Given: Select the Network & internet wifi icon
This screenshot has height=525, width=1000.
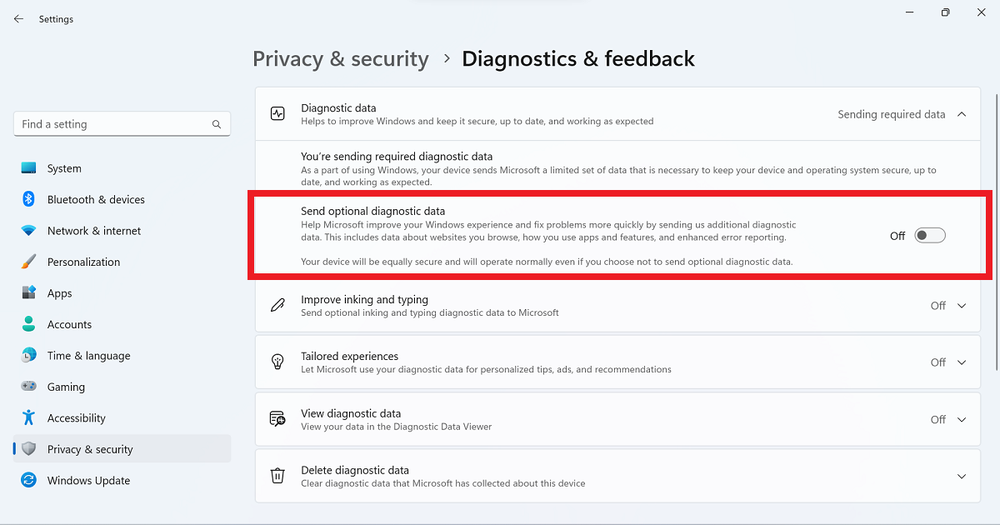Looking at the screenshot, I should pyautogui.click(x=29, y=230).
